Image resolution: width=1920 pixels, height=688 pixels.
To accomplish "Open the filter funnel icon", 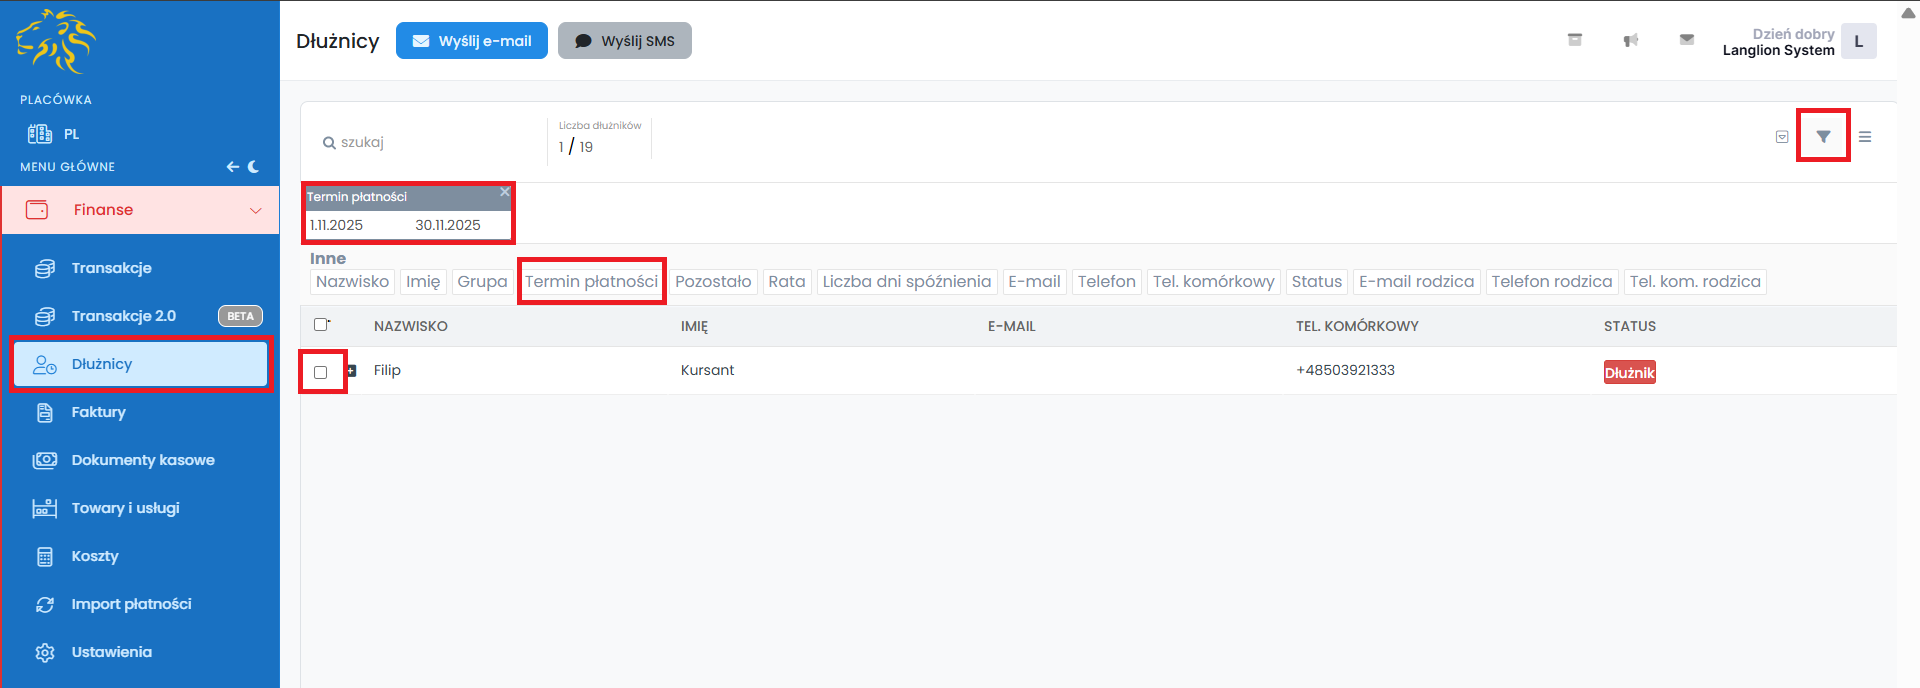I will [x=1823, y=136].
